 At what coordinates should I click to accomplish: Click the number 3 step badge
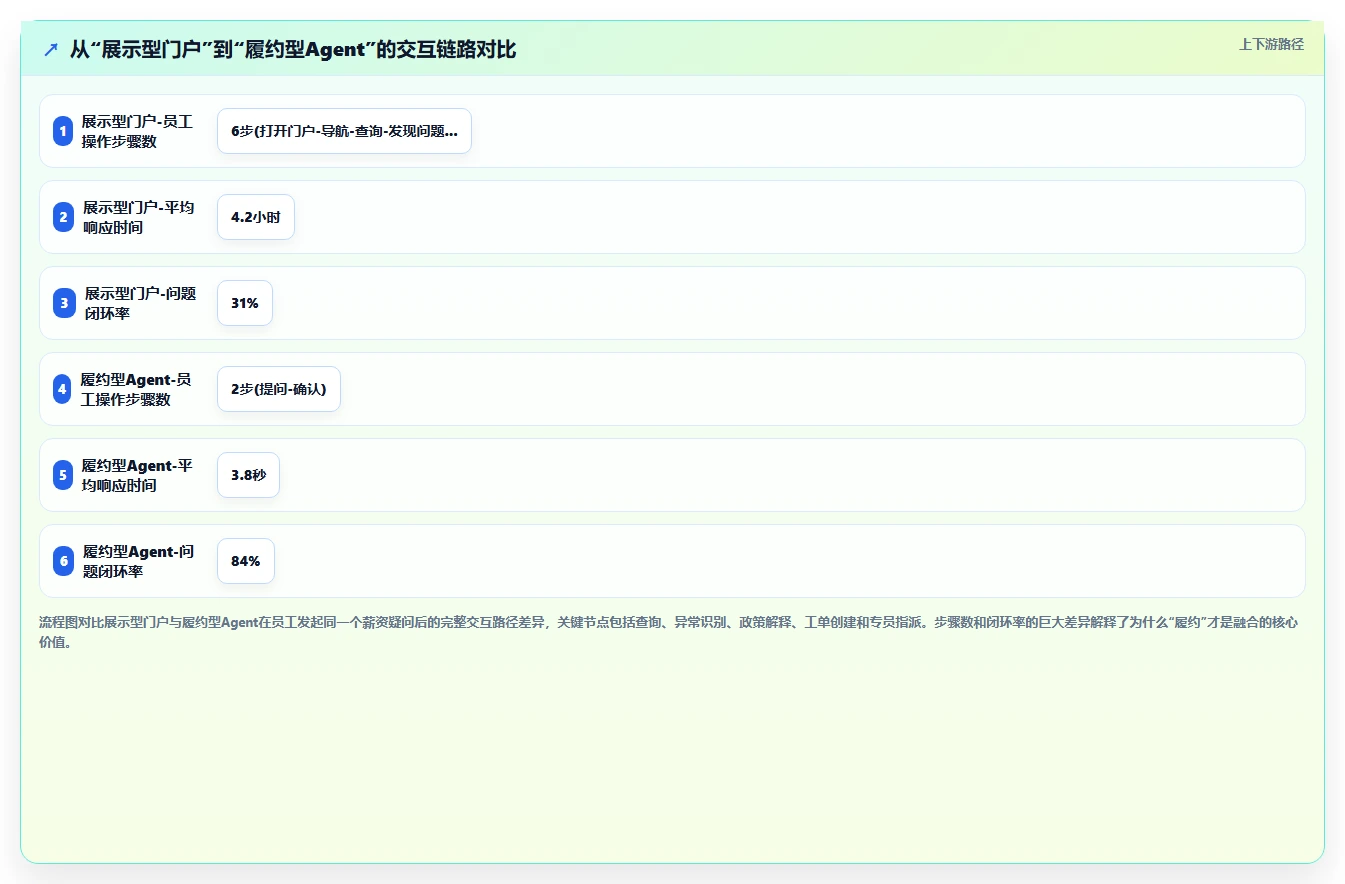tap(64, 303)
